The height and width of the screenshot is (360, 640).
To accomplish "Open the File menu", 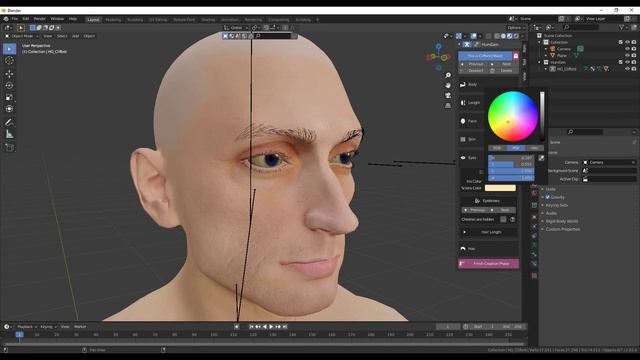I will click(x=15, y=19).
